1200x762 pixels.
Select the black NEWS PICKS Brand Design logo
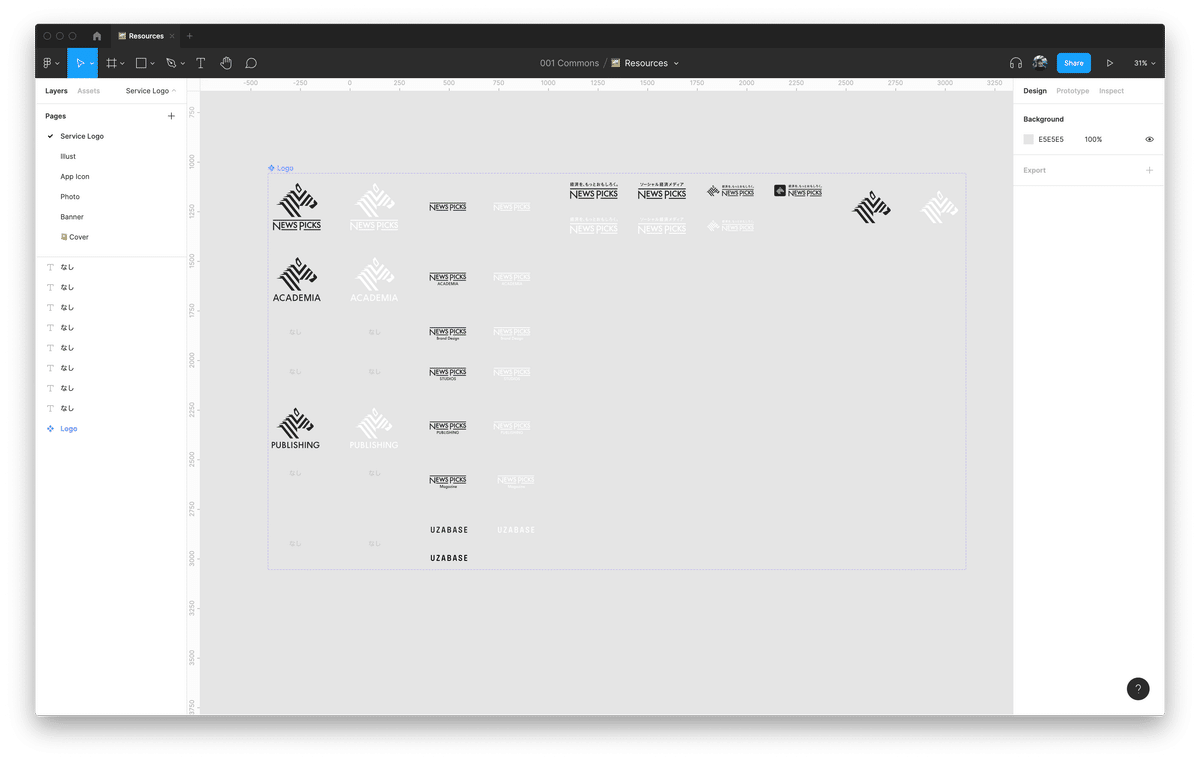coord(448,333)
